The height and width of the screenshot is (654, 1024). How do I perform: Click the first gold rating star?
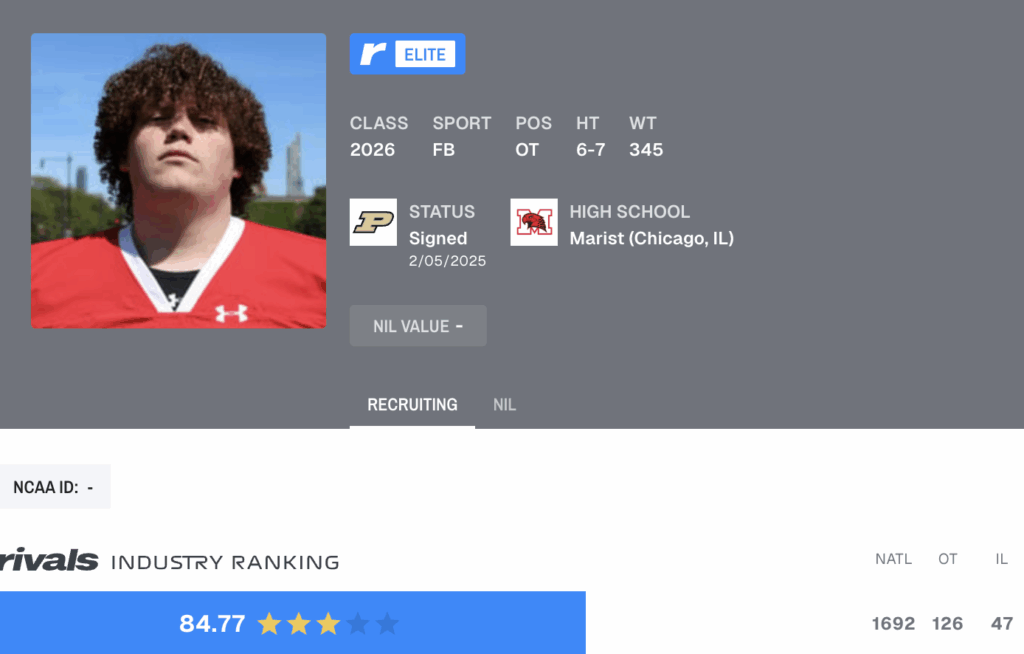269,624
